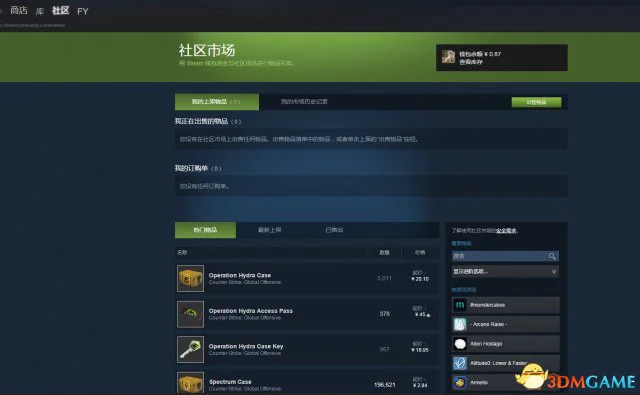Click the Operation Hydra Case Key name
This screenshot has height=395, width=640.
246,346
